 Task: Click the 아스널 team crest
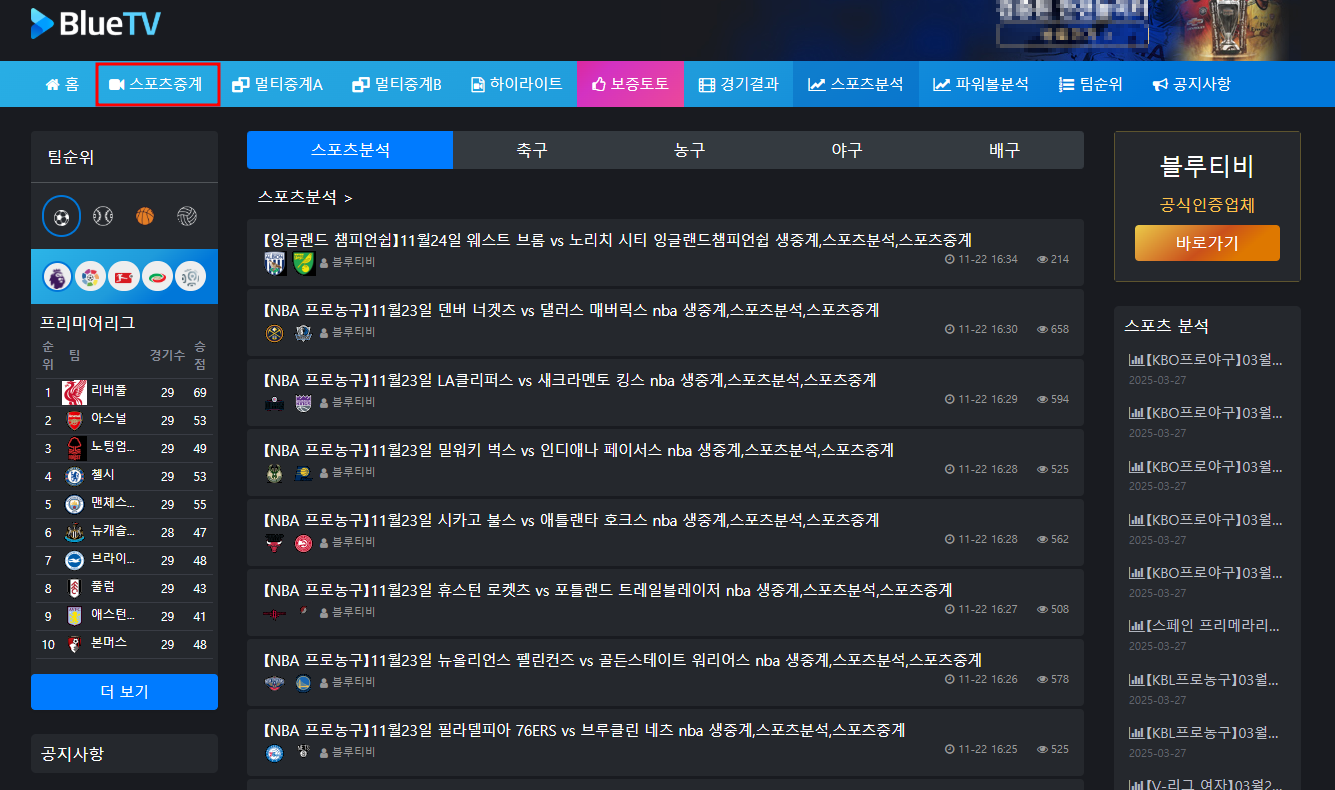click(x=75, y=420)
